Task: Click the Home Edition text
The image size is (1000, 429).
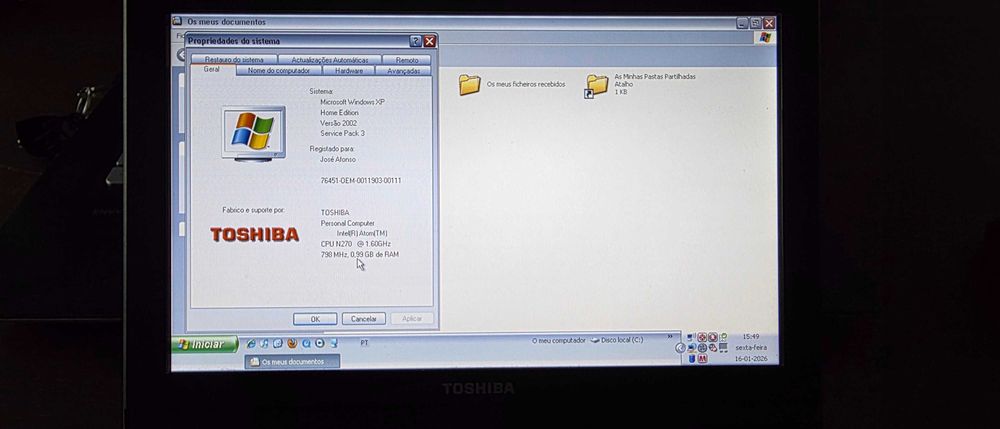Action: [x=339, y=113]
